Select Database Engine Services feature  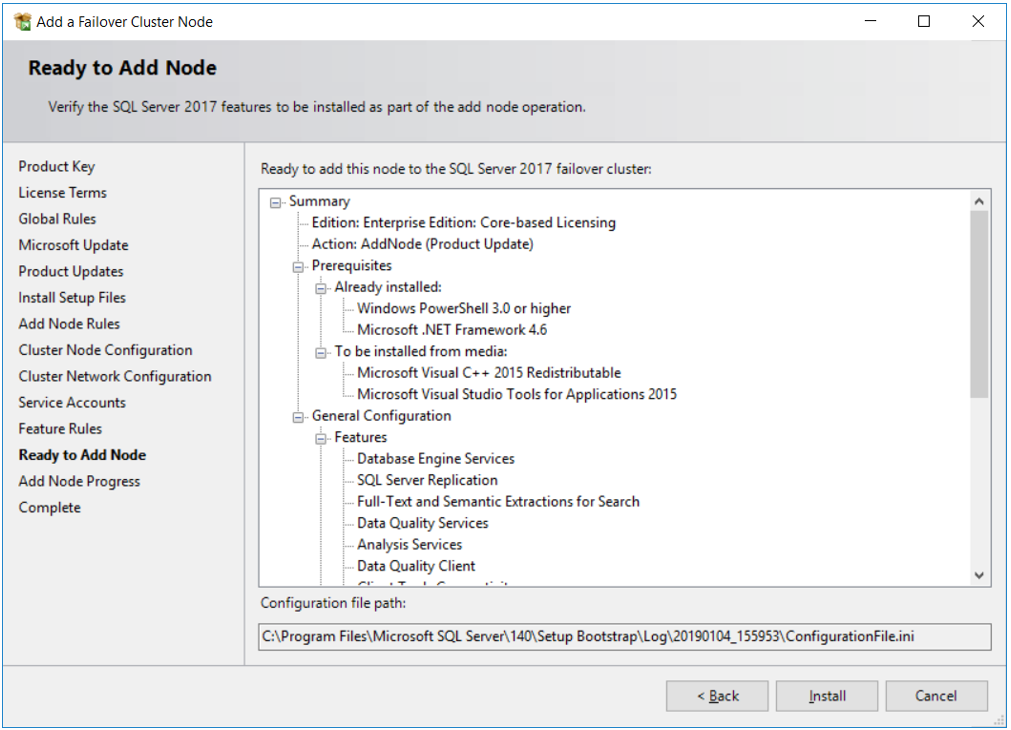tap(436, 459)
